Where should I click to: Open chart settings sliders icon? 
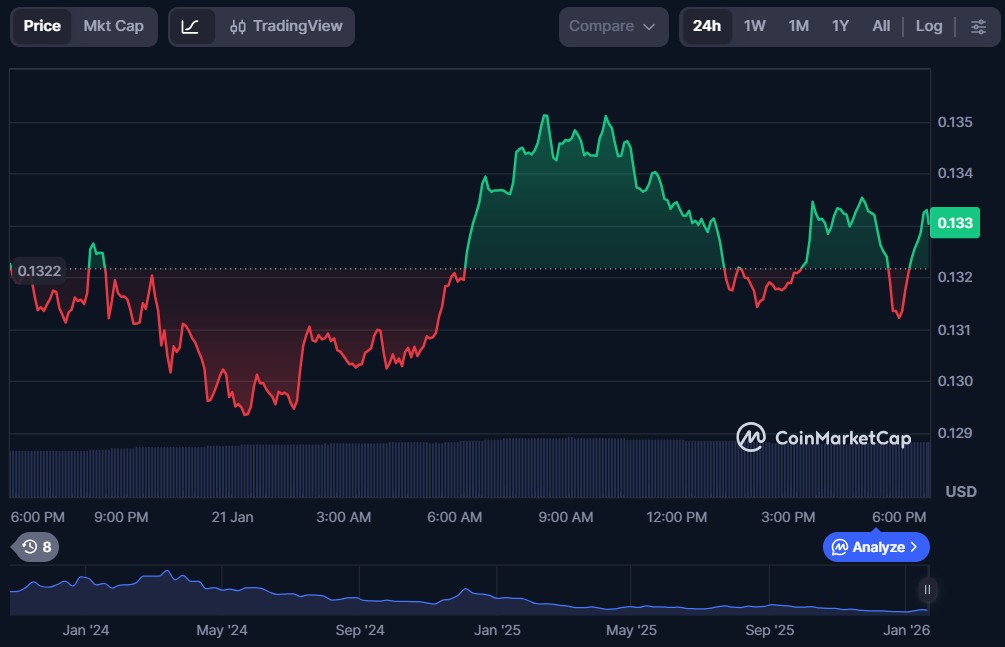(x=978, y=27)
